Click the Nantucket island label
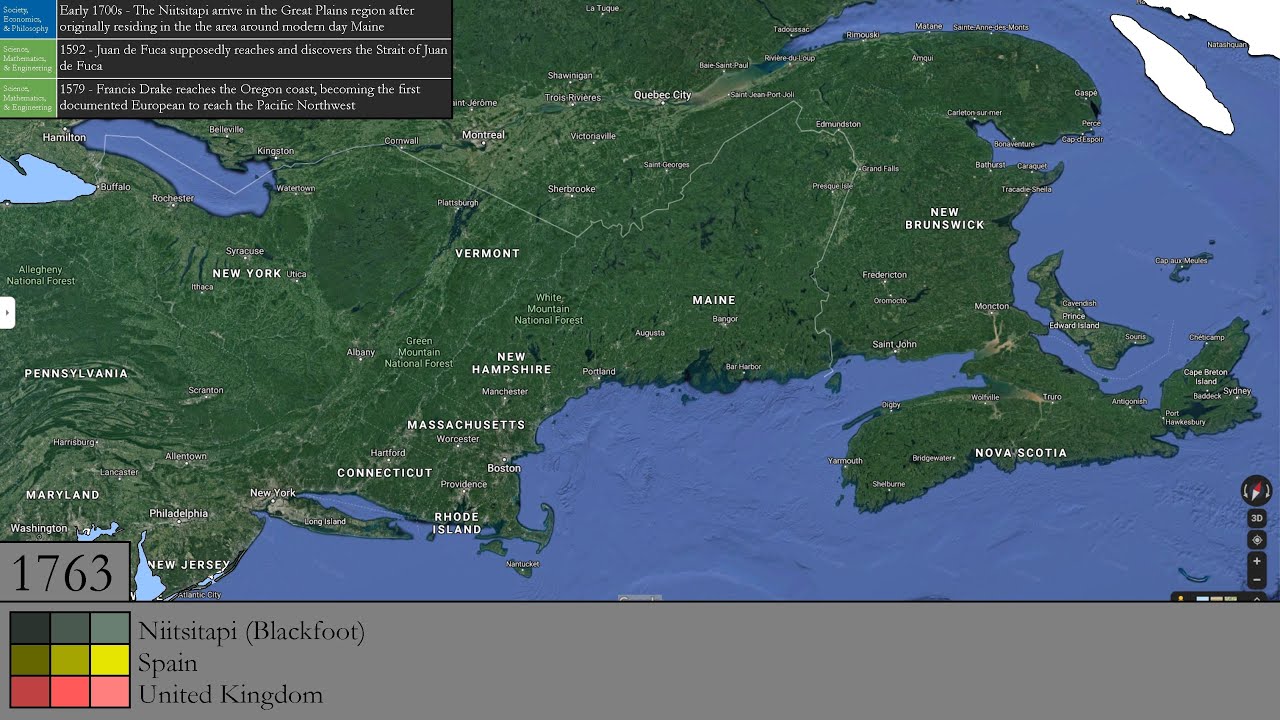 click(x=523, y=564)
